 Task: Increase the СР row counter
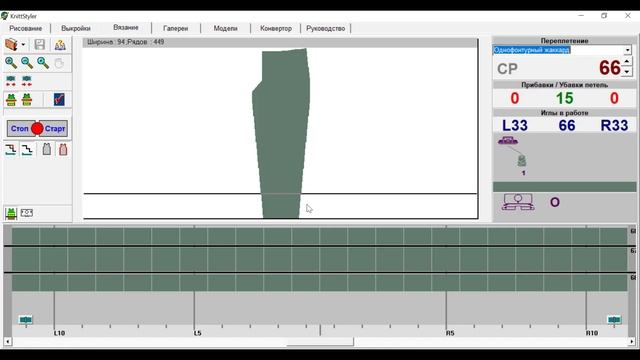click(x=627, y=62)
